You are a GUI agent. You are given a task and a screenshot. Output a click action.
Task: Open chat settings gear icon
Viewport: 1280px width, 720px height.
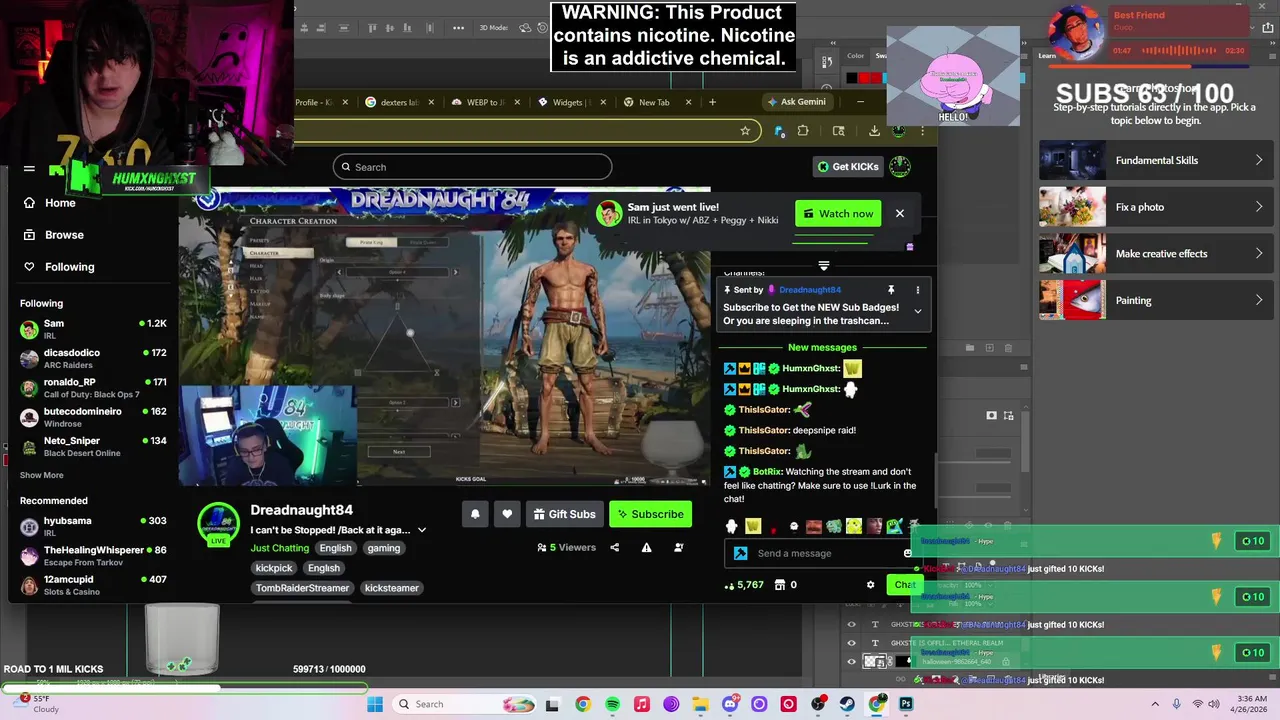870,585
